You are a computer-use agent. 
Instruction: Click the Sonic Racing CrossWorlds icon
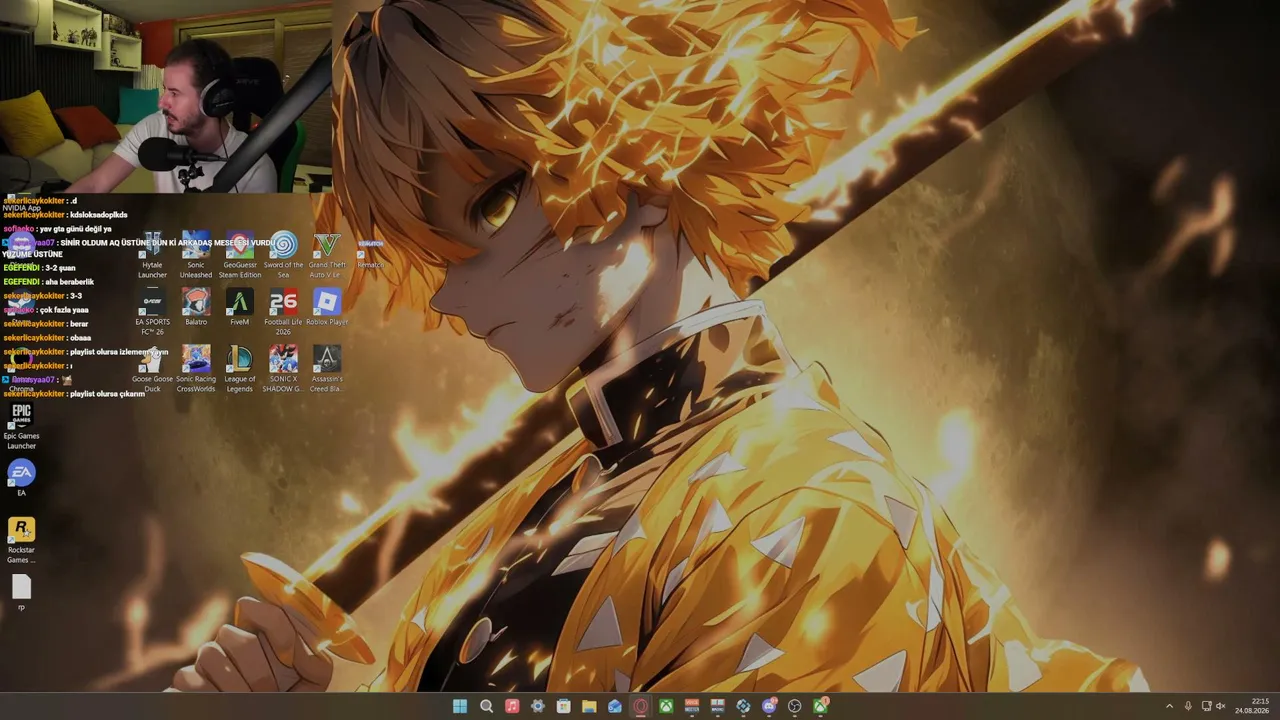tap(196, 369)
